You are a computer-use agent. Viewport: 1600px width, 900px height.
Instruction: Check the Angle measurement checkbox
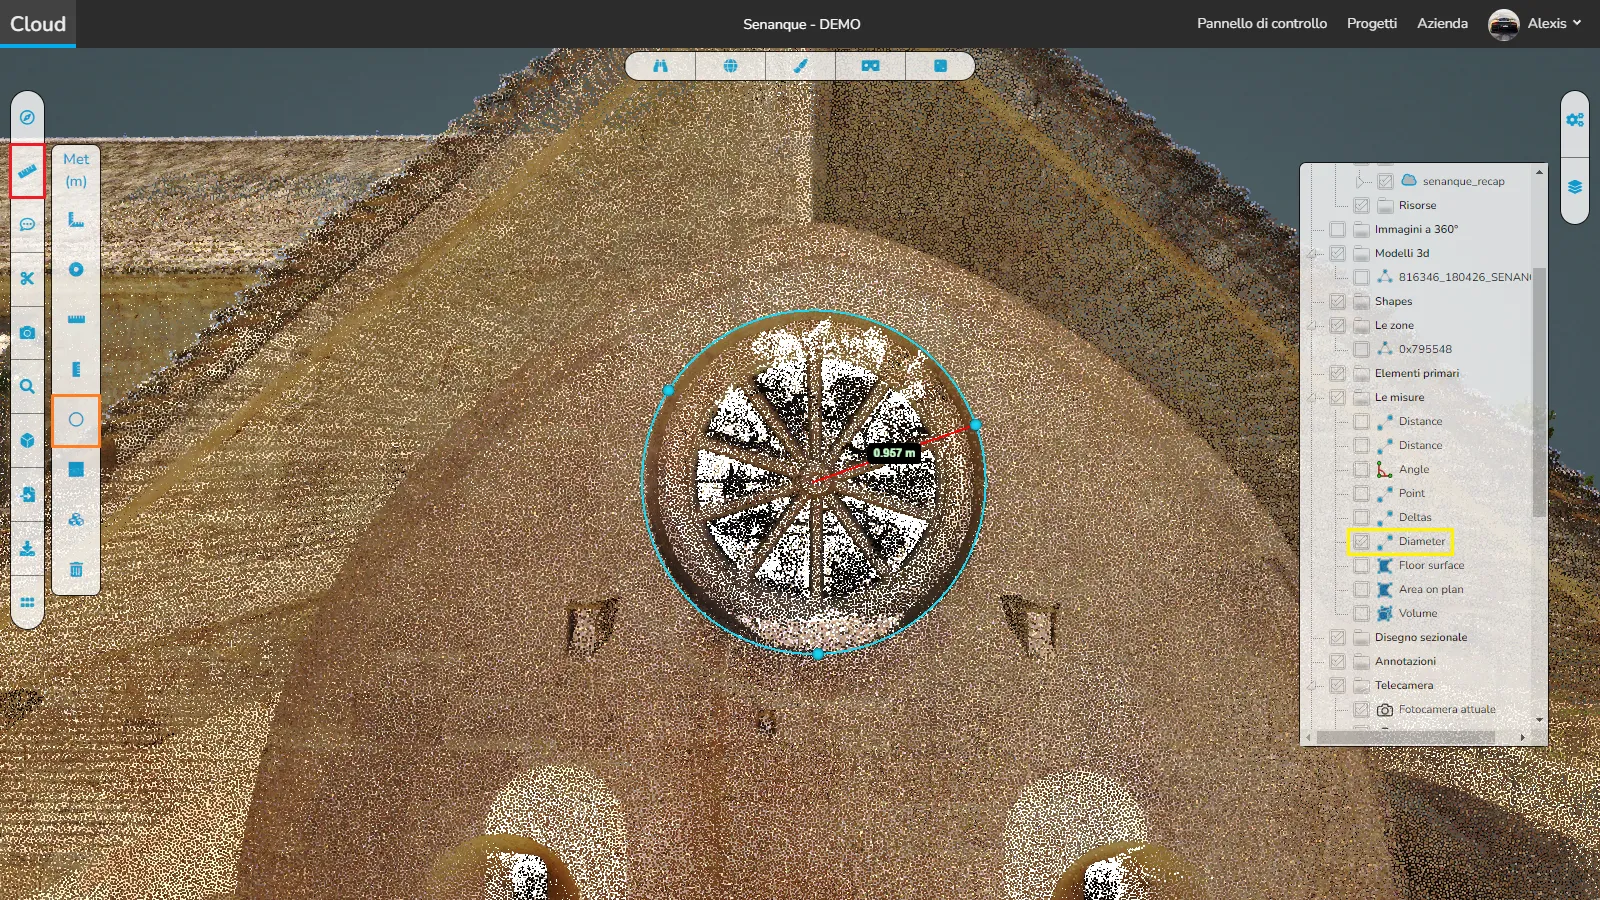(x=1361, y=469)
